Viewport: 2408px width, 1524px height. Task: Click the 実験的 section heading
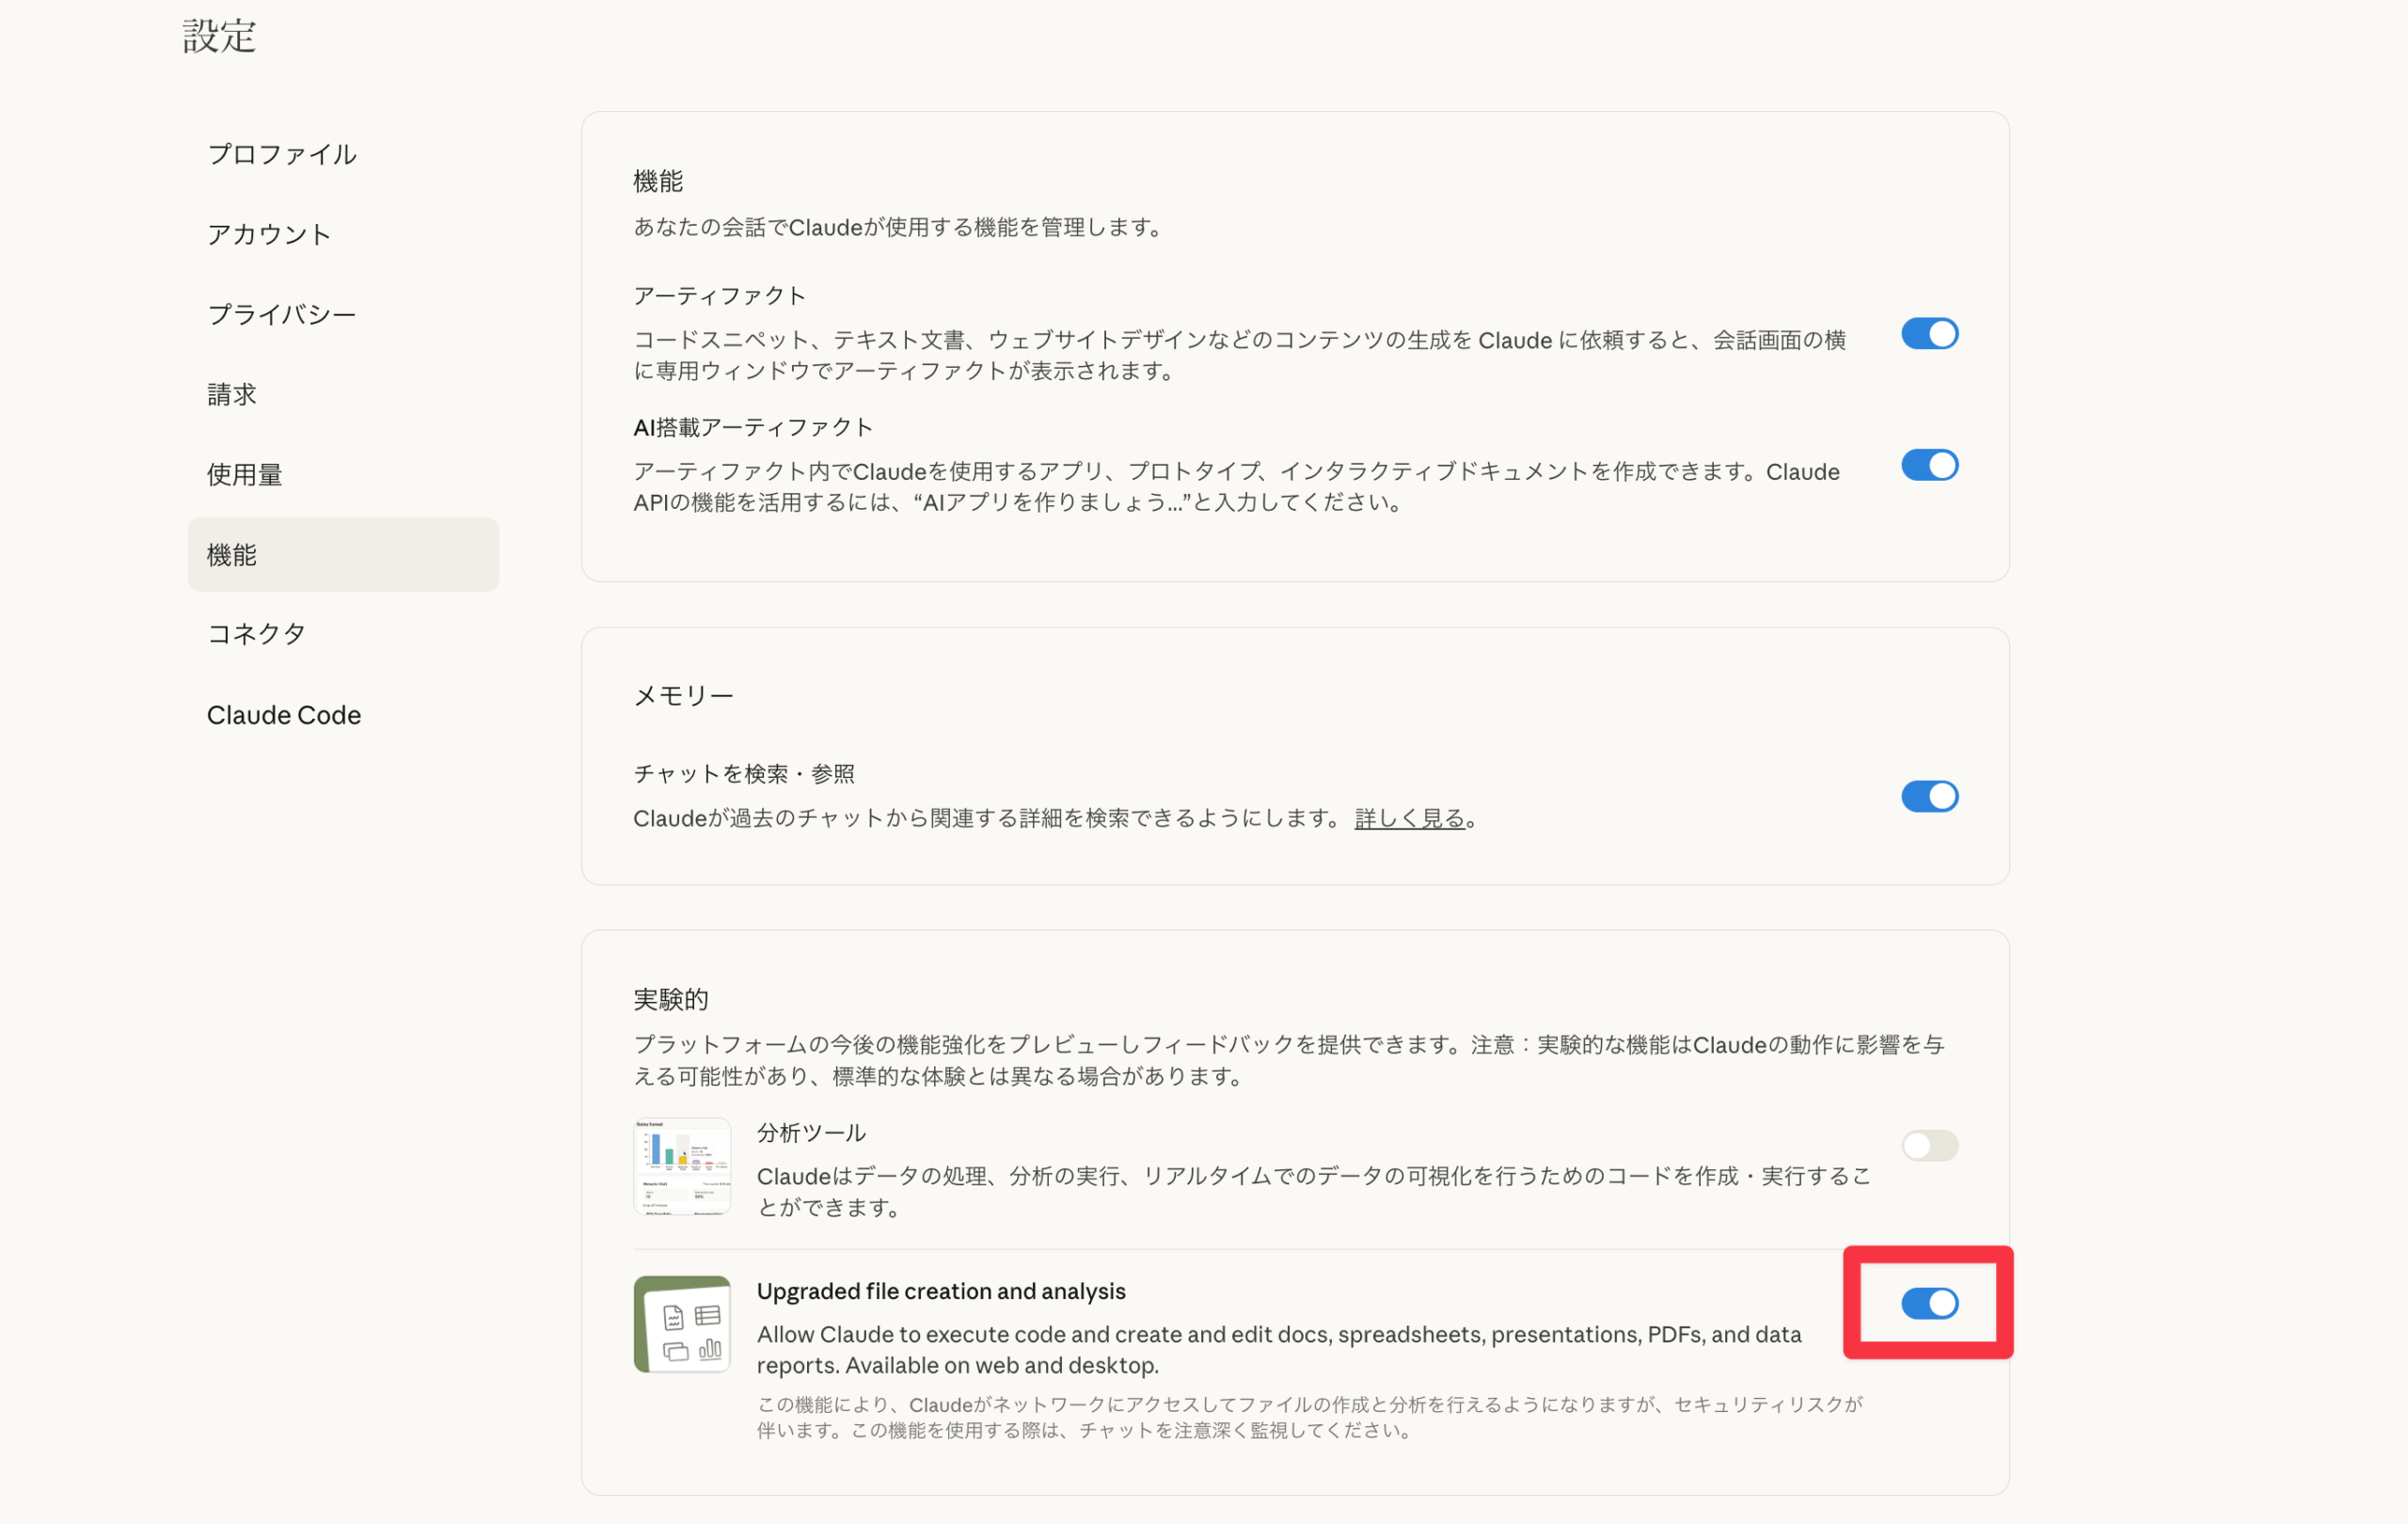click(x=671, y=999)
